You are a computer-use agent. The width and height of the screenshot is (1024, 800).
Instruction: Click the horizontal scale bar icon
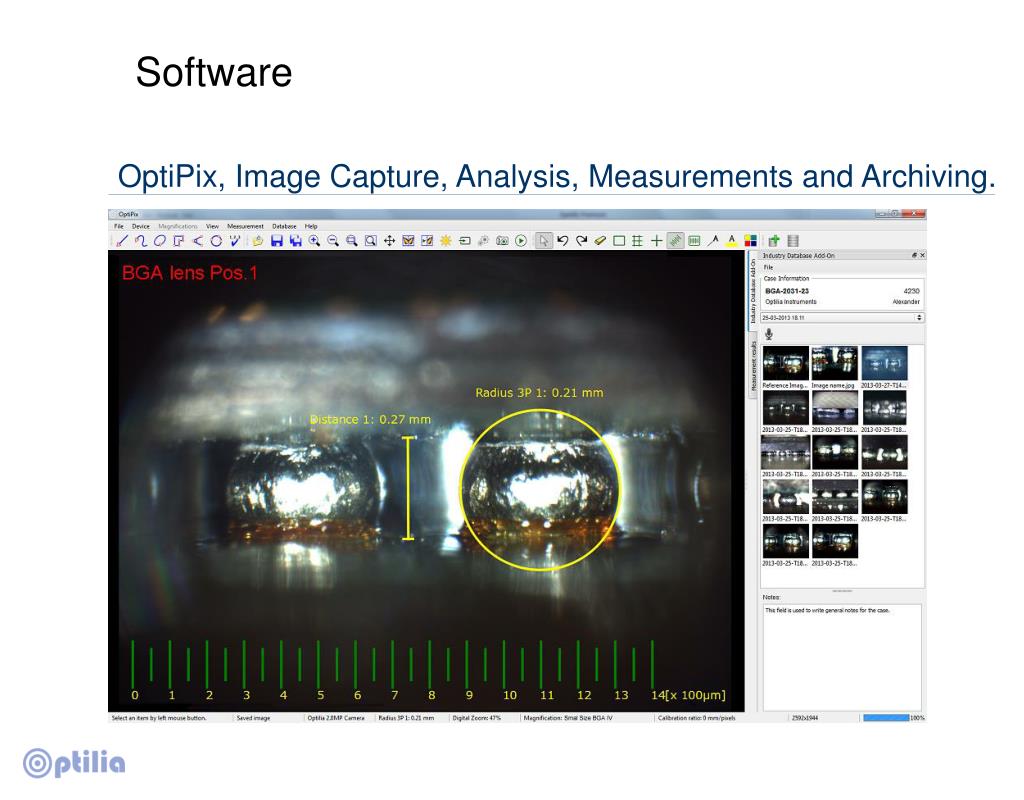694,241
